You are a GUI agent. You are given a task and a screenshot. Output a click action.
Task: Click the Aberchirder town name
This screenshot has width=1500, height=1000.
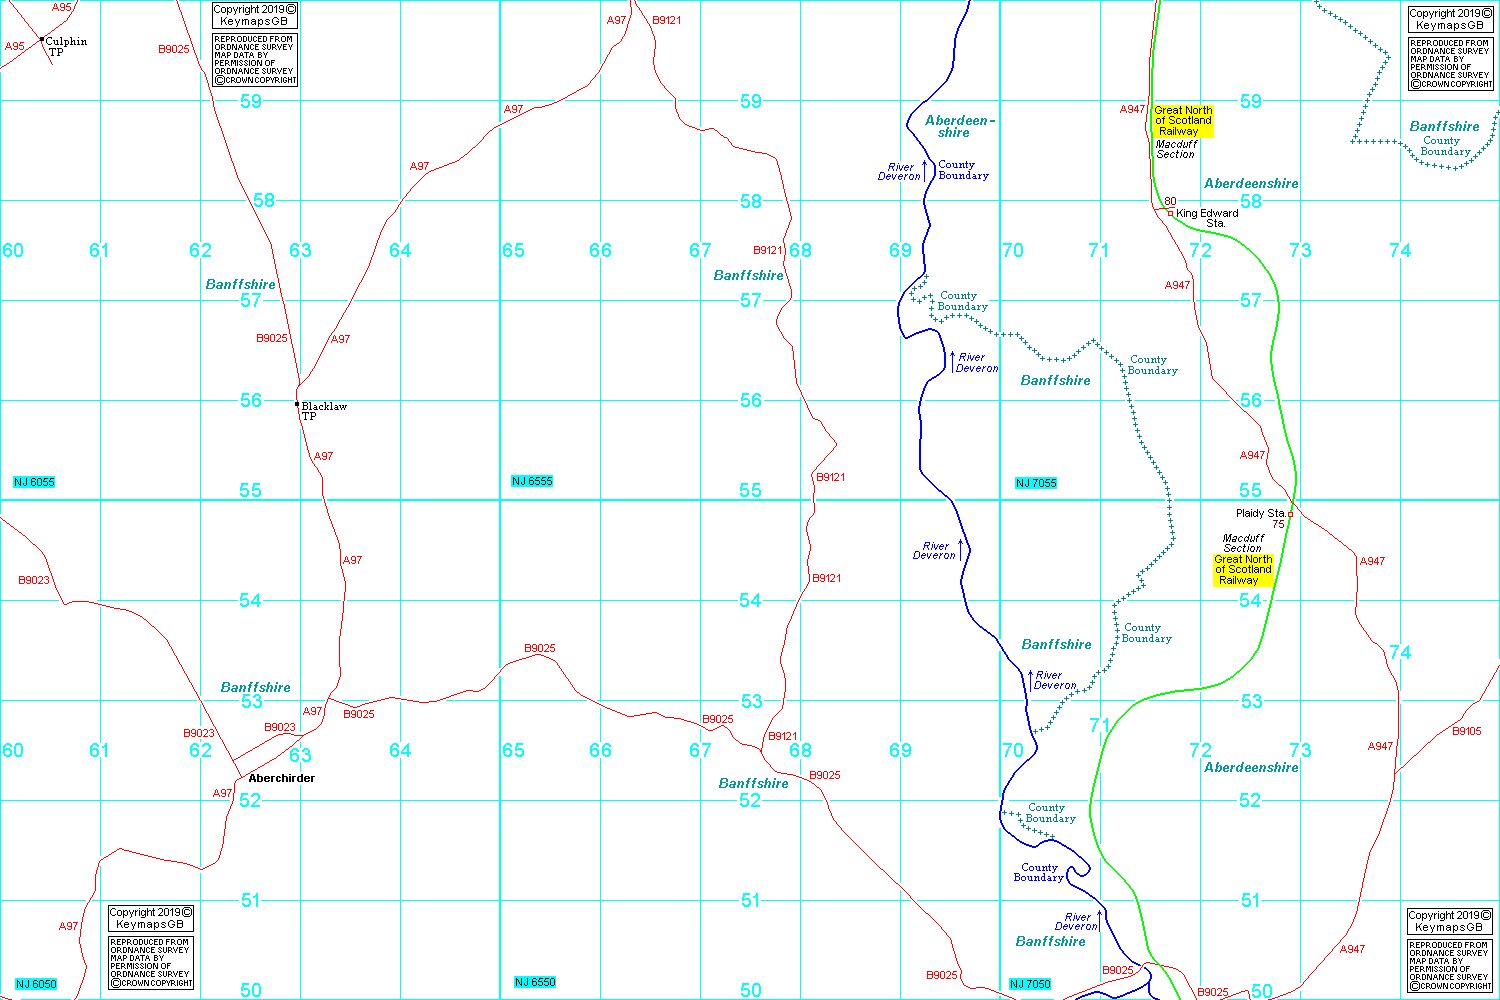point(282,778)
